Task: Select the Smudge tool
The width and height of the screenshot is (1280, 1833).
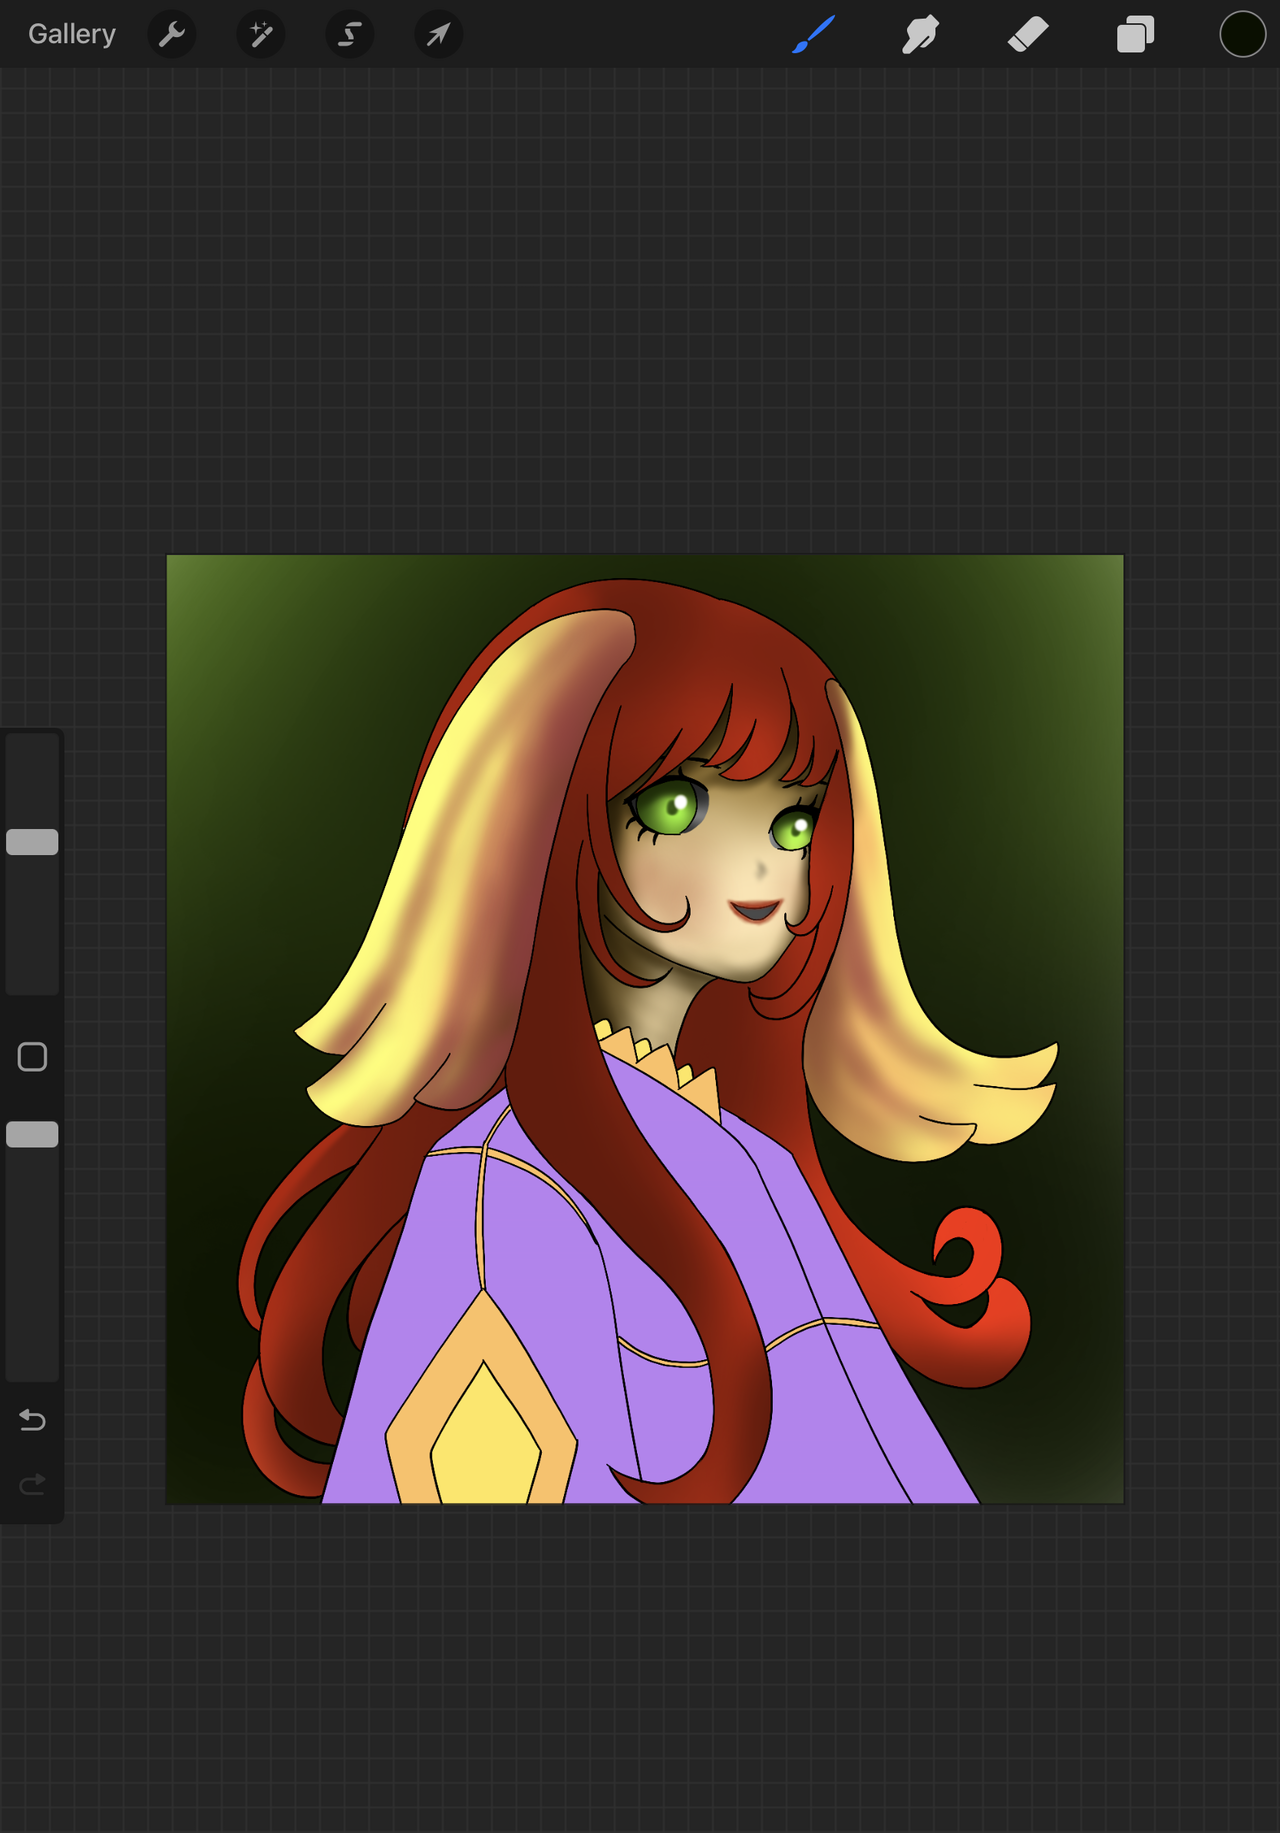Action: (920, 34)
